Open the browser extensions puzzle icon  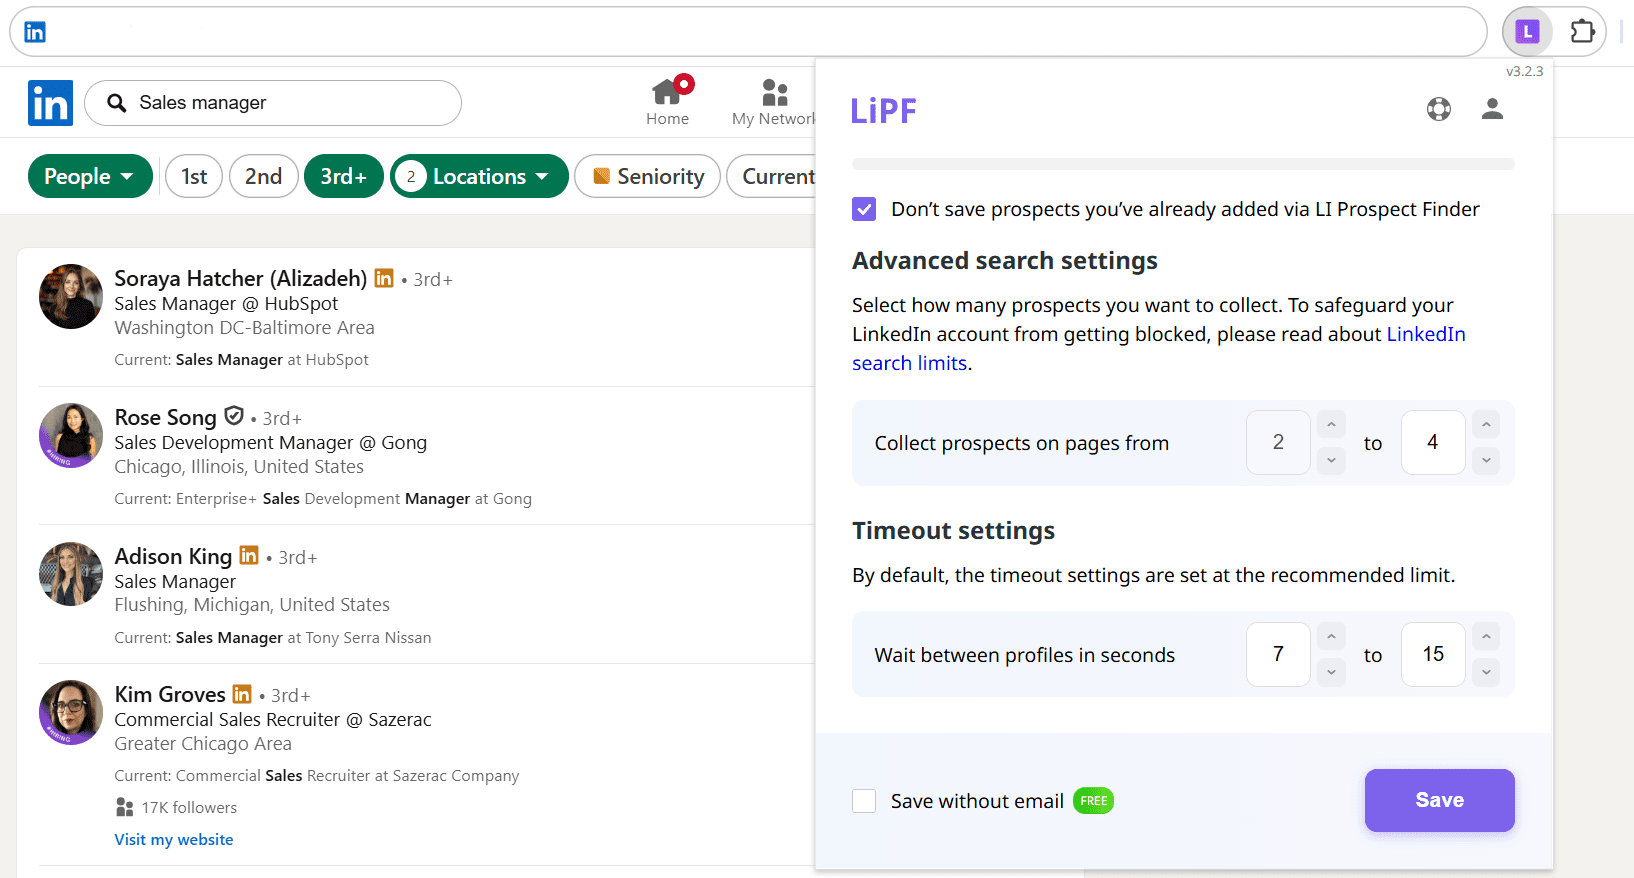(x=1582, y=32)
